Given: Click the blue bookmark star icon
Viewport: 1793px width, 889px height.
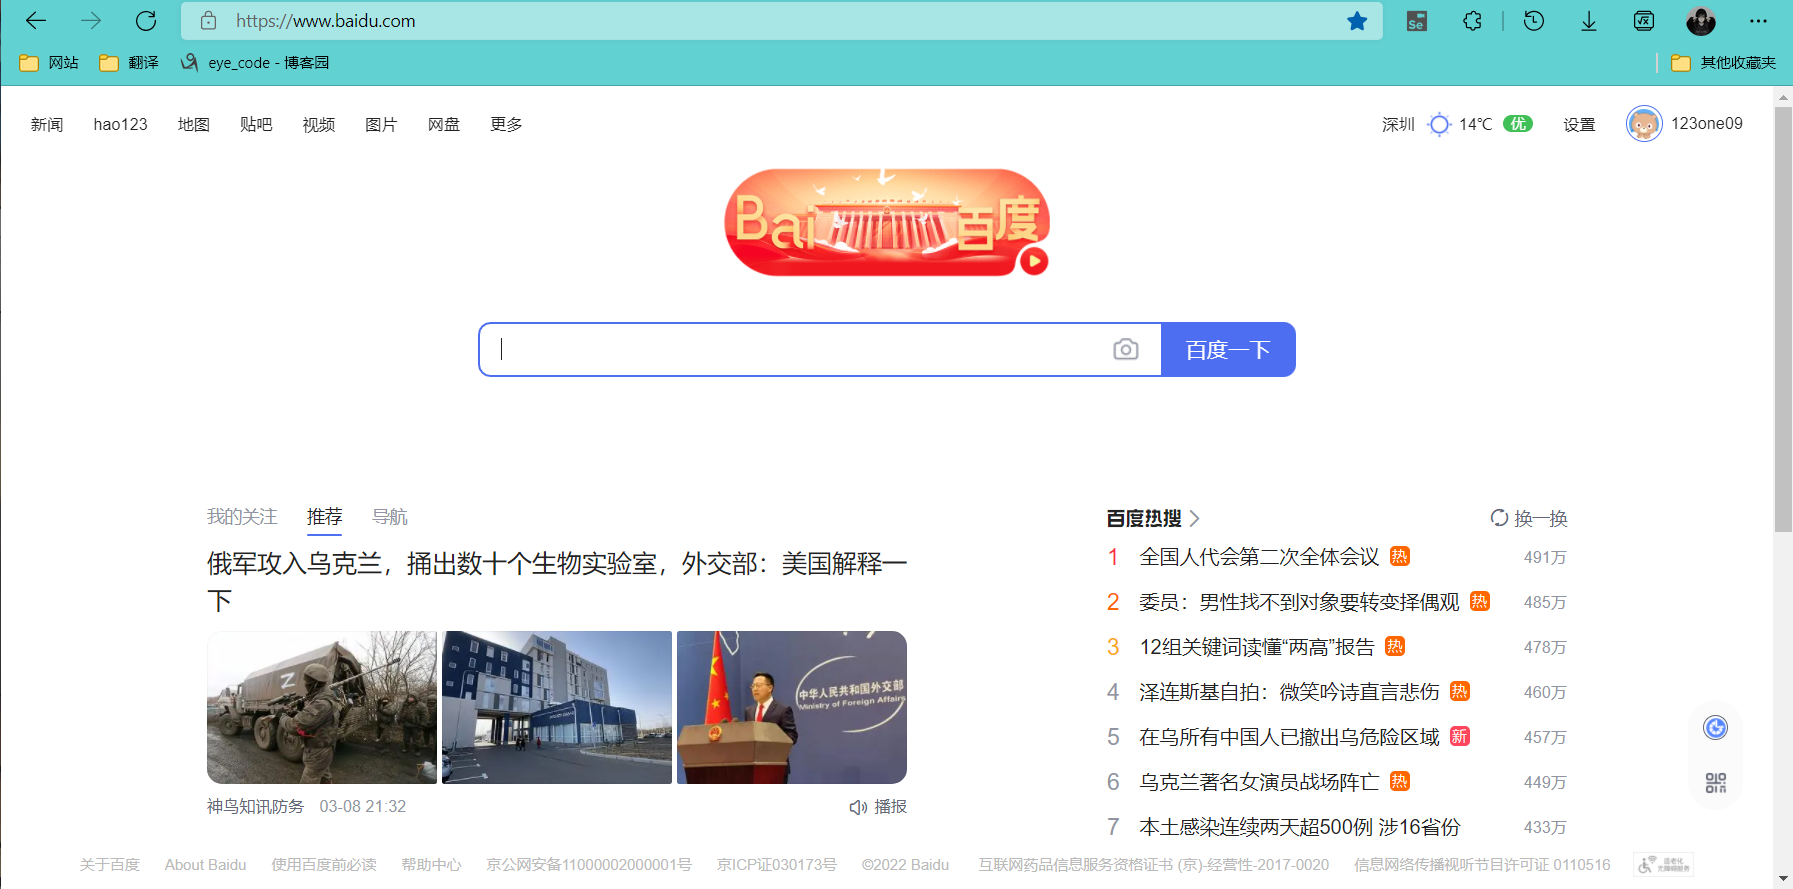Looking at the screenshot, I should click(x=1357, y=21).
